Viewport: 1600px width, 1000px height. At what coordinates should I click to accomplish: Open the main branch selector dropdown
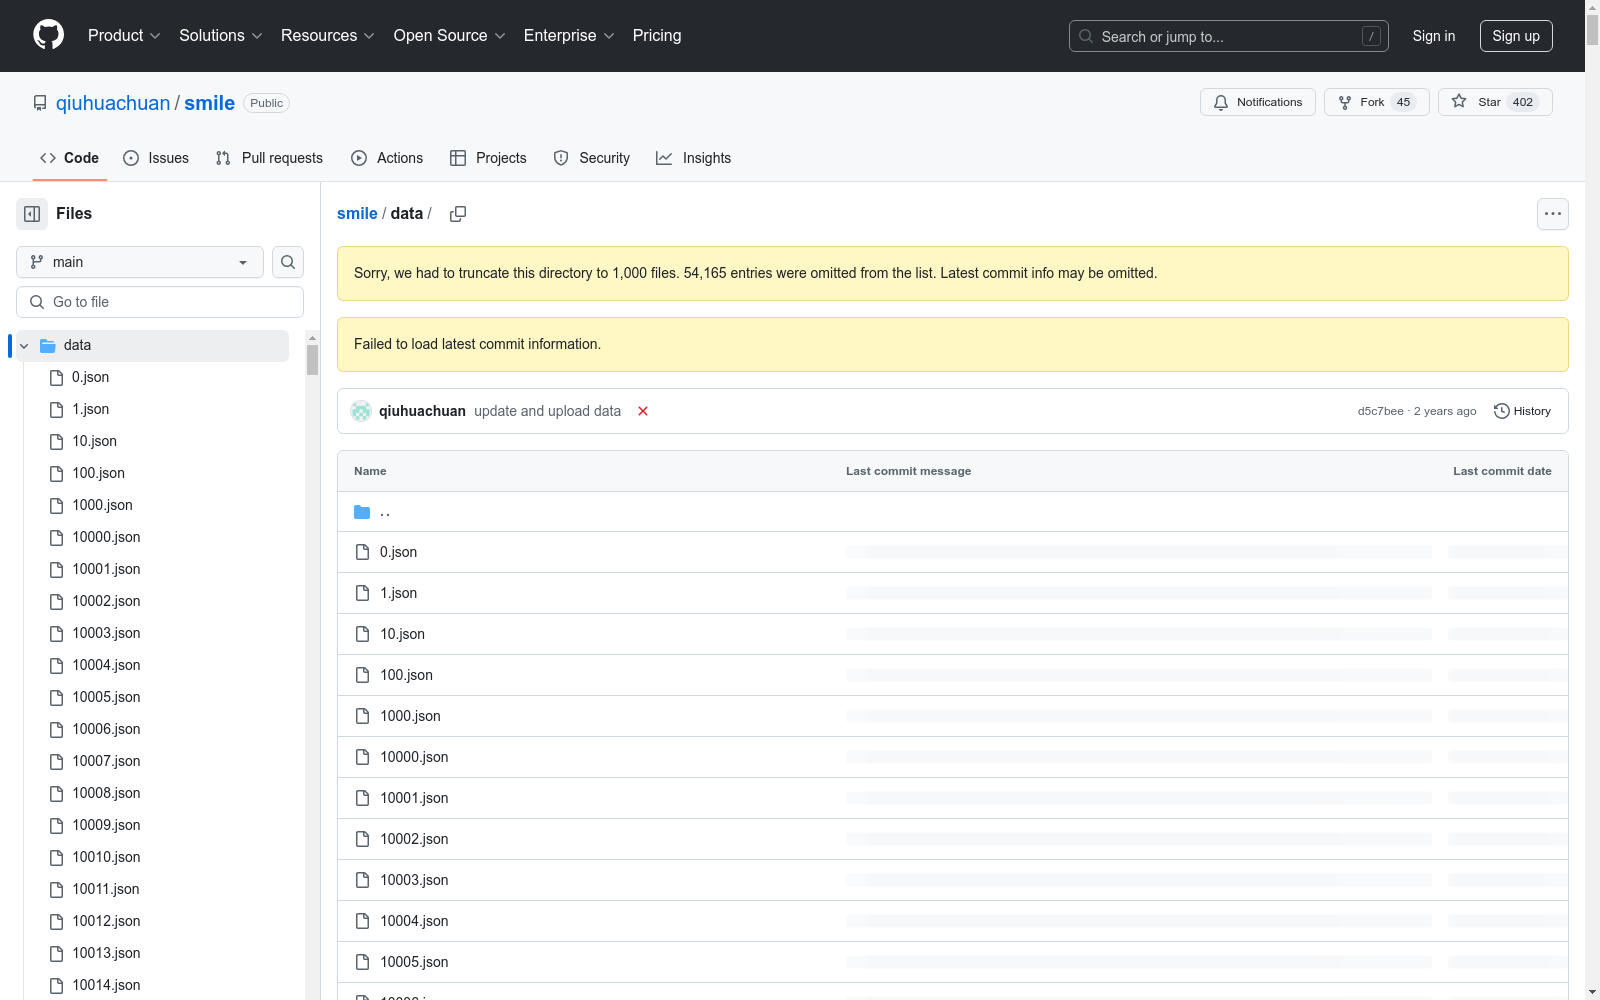tap(140, 262)
